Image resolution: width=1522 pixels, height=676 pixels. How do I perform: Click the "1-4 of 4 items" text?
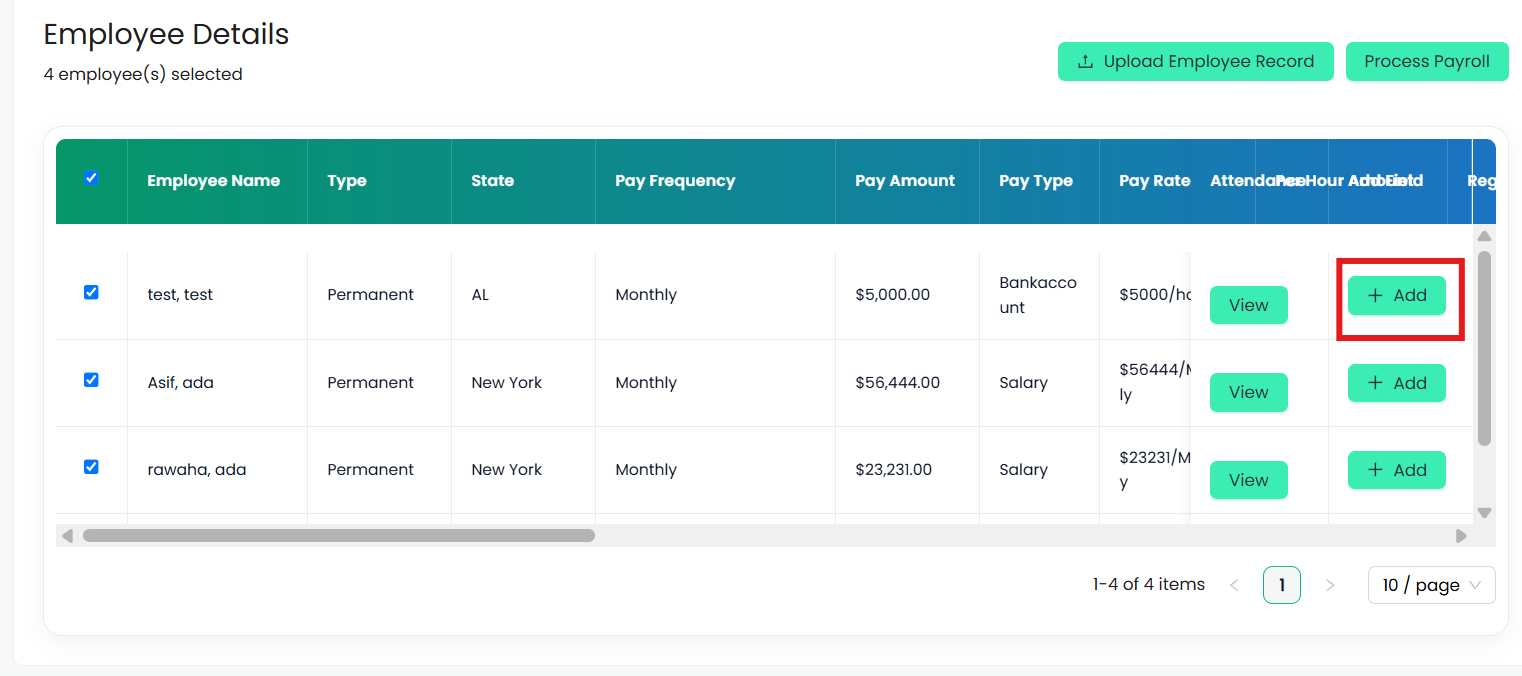tap(1149, 584)
